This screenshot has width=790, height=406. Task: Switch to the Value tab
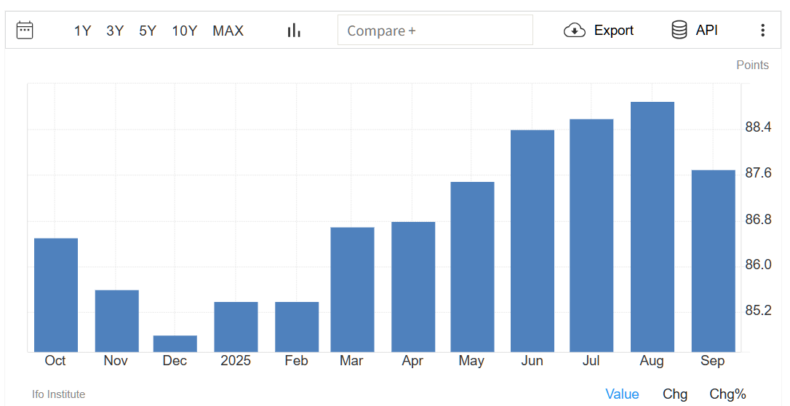622,394
